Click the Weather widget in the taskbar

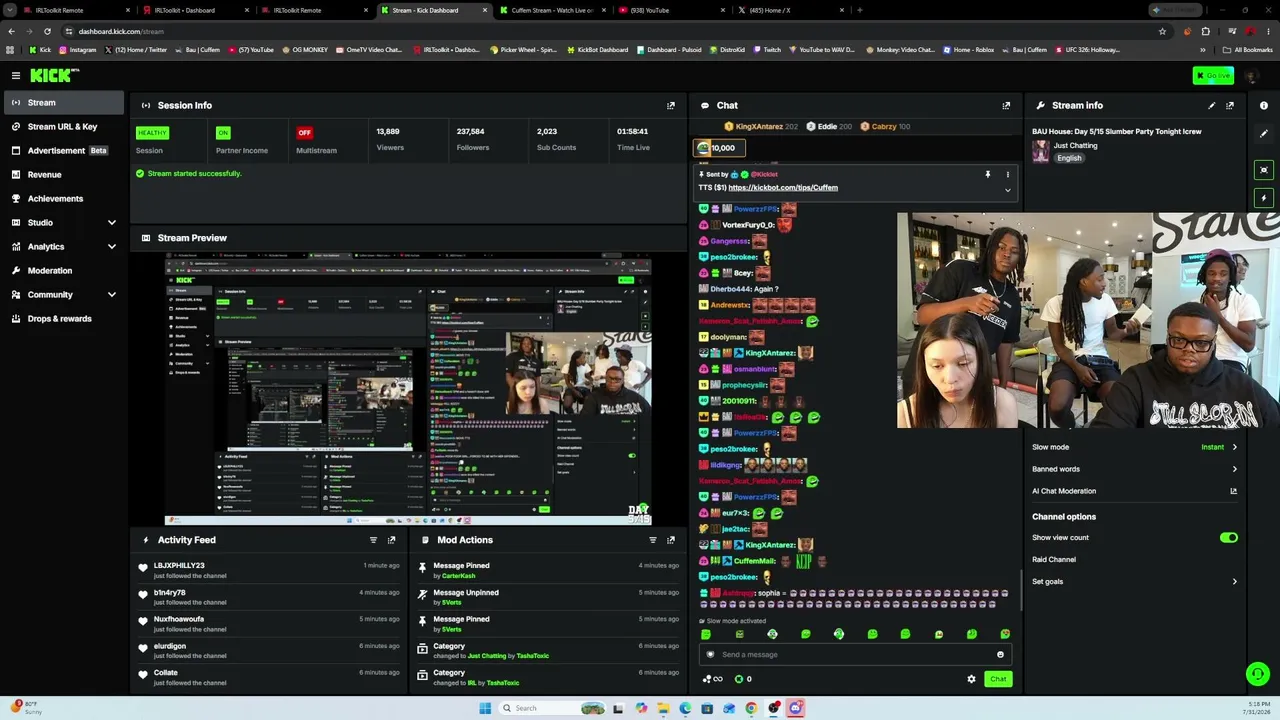[25, 708]
